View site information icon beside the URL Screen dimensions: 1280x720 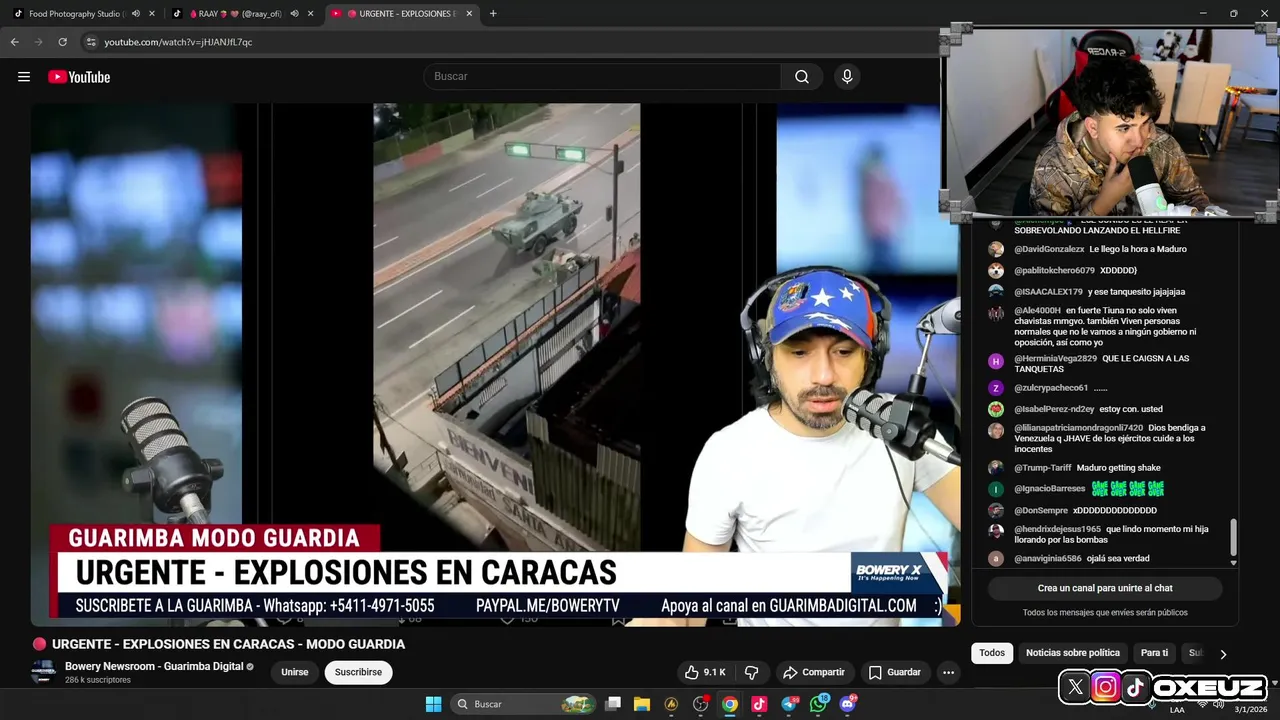[91, 42]
